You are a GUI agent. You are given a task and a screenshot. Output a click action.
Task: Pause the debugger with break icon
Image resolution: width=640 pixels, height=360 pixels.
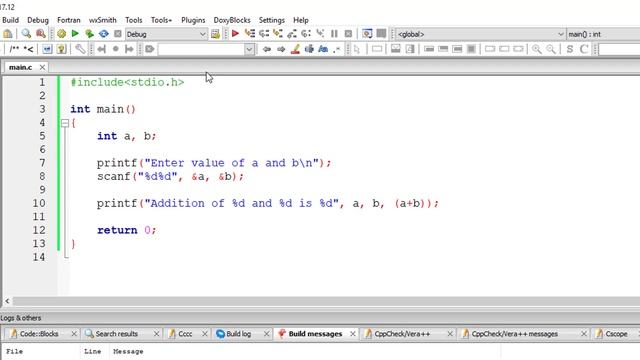click(334, 34)
